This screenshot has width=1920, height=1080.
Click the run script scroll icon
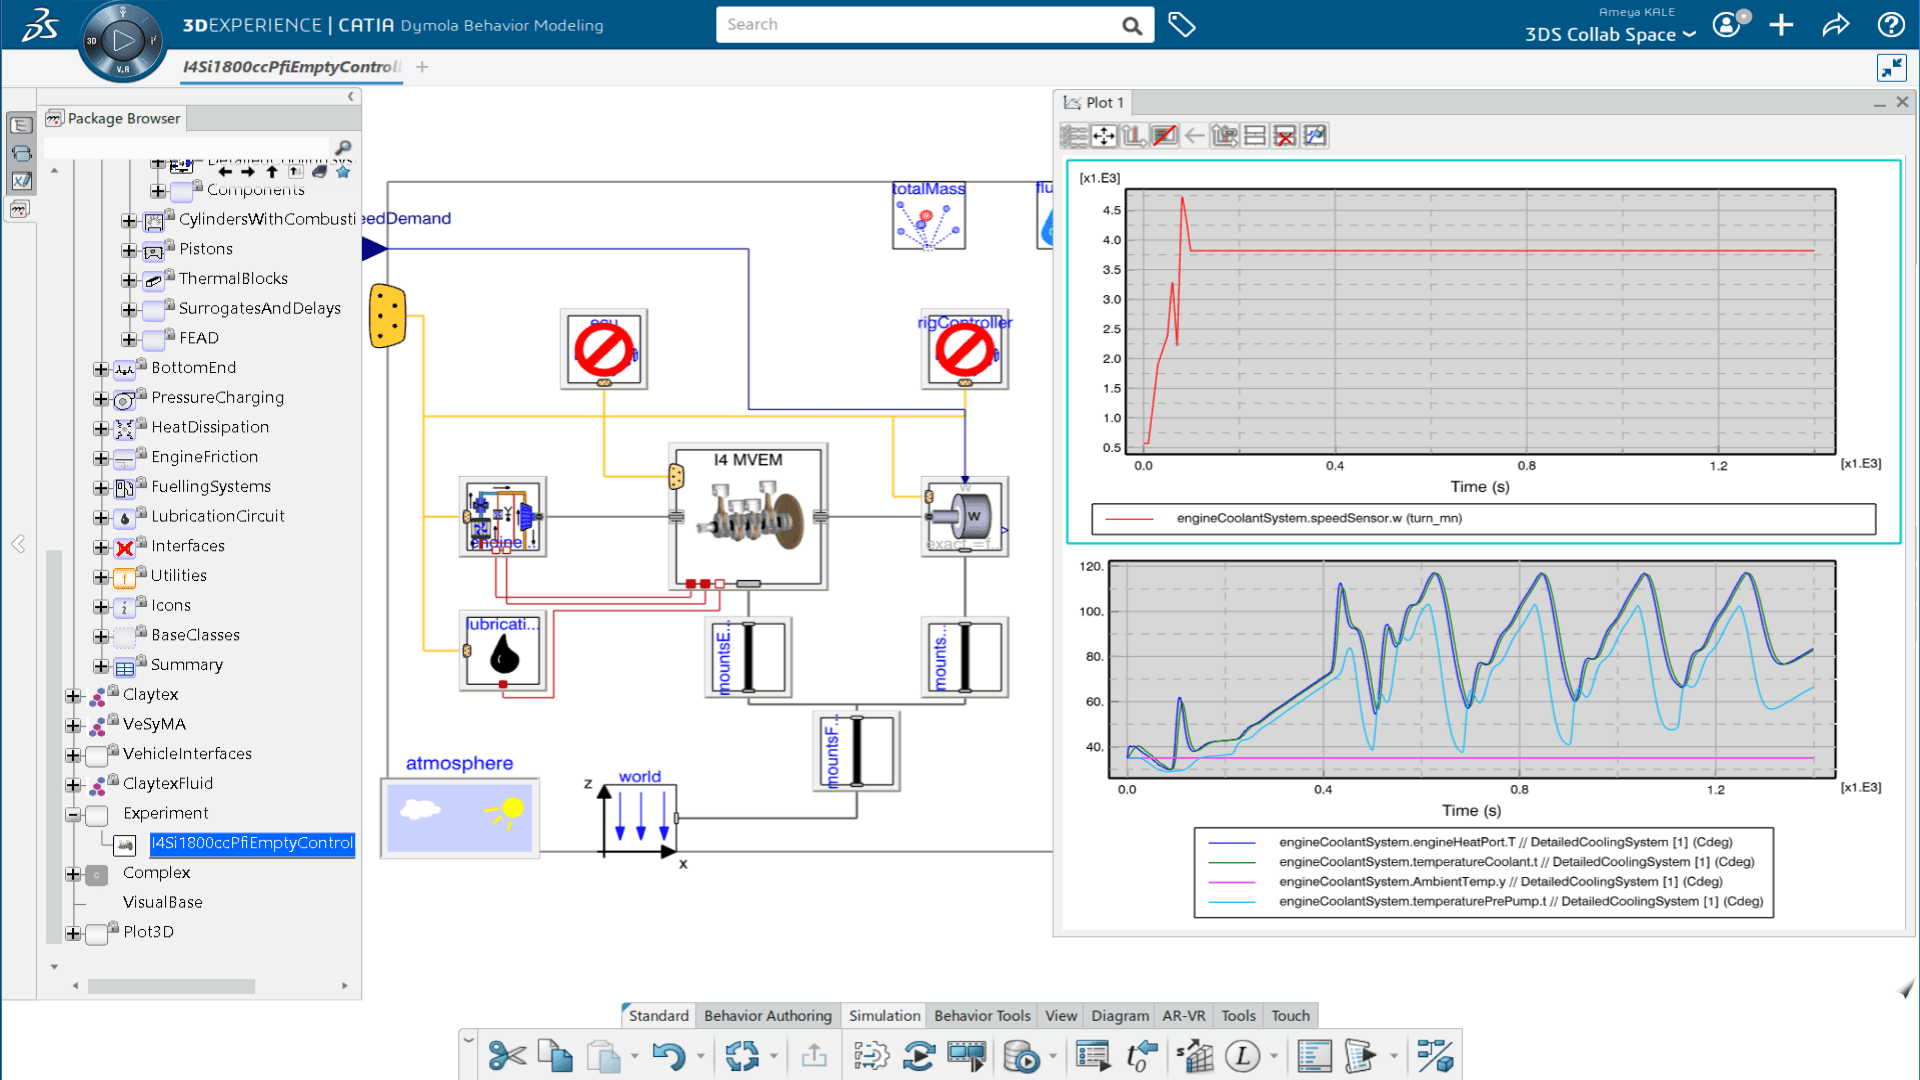pos(1361,1055)
